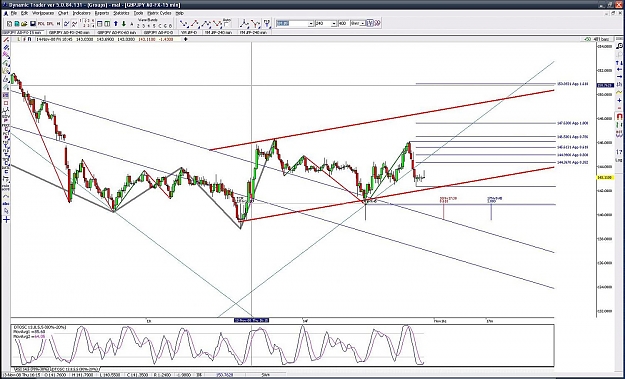The width and height of the screenshot is (625, 379).
Task: Click the yellow current price label on price axis
Action: (x=605, y=177)
